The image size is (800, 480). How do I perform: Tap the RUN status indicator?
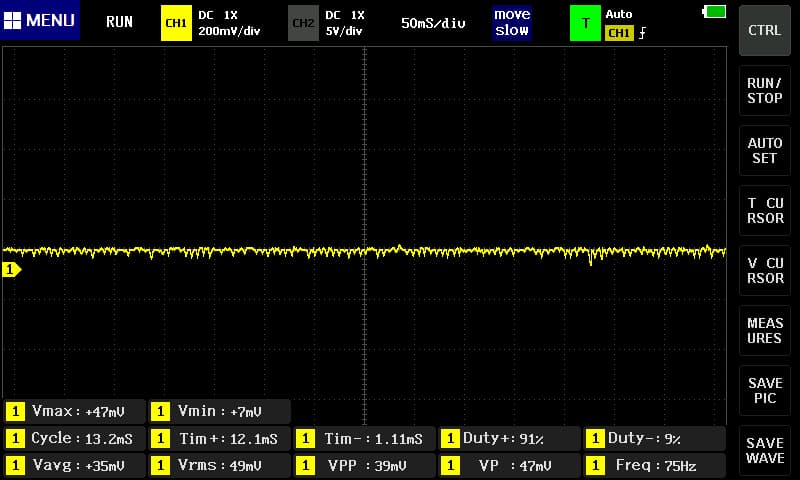tap(119, 22)
